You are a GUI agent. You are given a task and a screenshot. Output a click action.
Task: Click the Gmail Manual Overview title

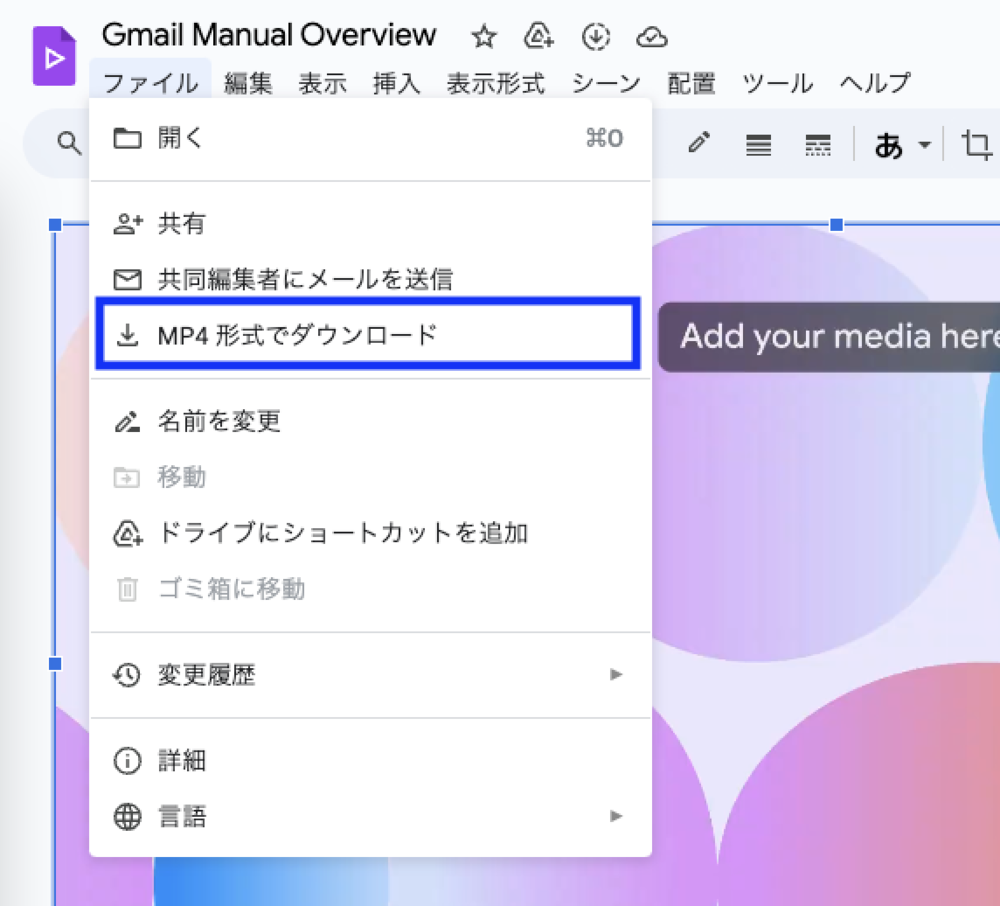point(269,35)
